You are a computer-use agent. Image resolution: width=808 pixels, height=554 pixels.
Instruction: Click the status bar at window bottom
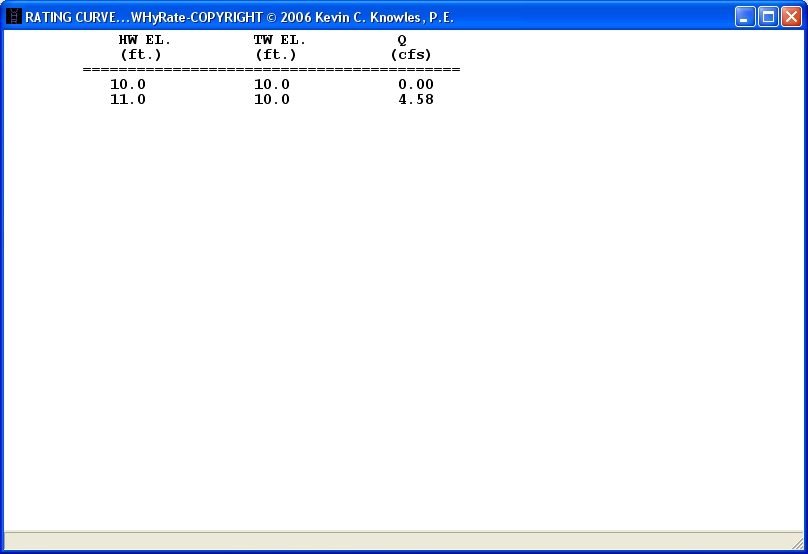pos(403,540)
